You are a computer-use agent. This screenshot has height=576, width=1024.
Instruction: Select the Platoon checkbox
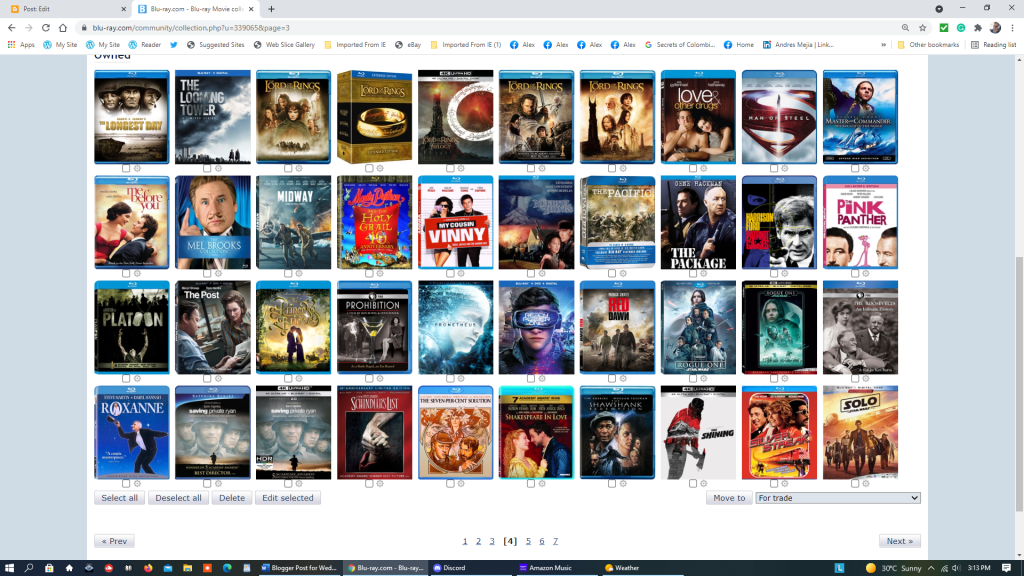(x=126, y=378)
